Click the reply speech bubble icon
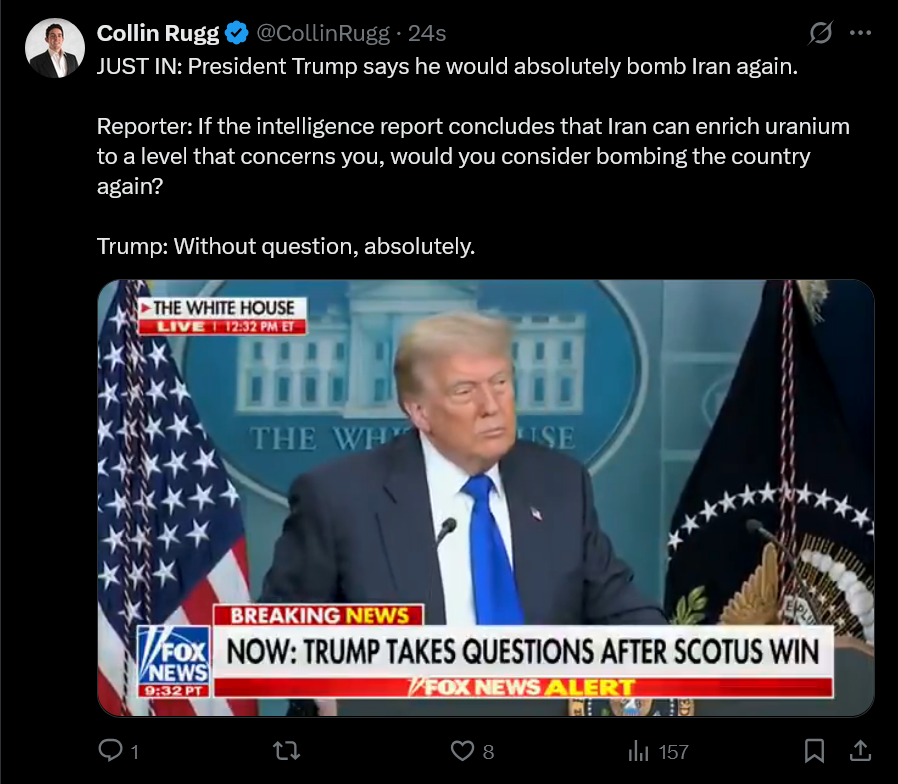 (x=111, y=751)
